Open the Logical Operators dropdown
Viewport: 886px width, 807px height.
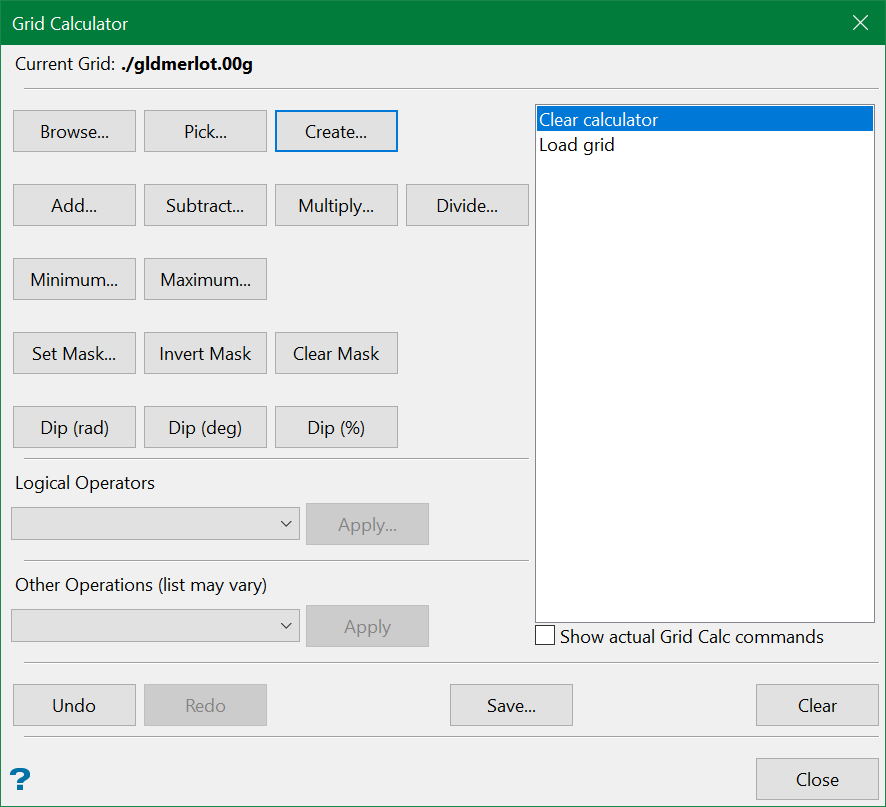point(155,524)
